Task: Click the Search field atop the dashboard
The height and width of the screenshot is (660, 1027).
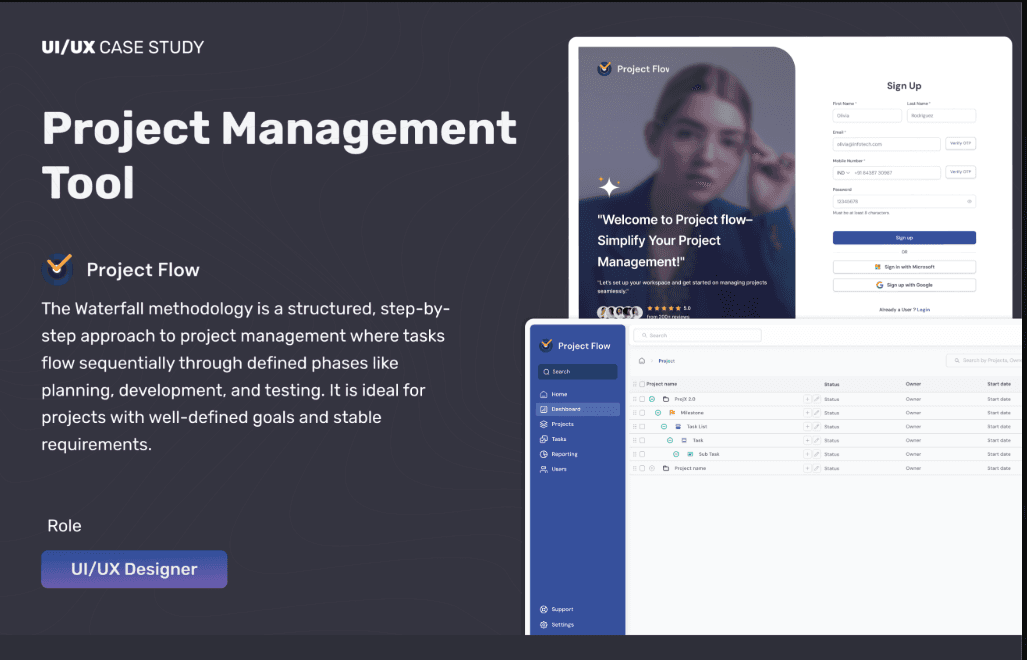Action: pyautogui.click(x=697, y=334)
